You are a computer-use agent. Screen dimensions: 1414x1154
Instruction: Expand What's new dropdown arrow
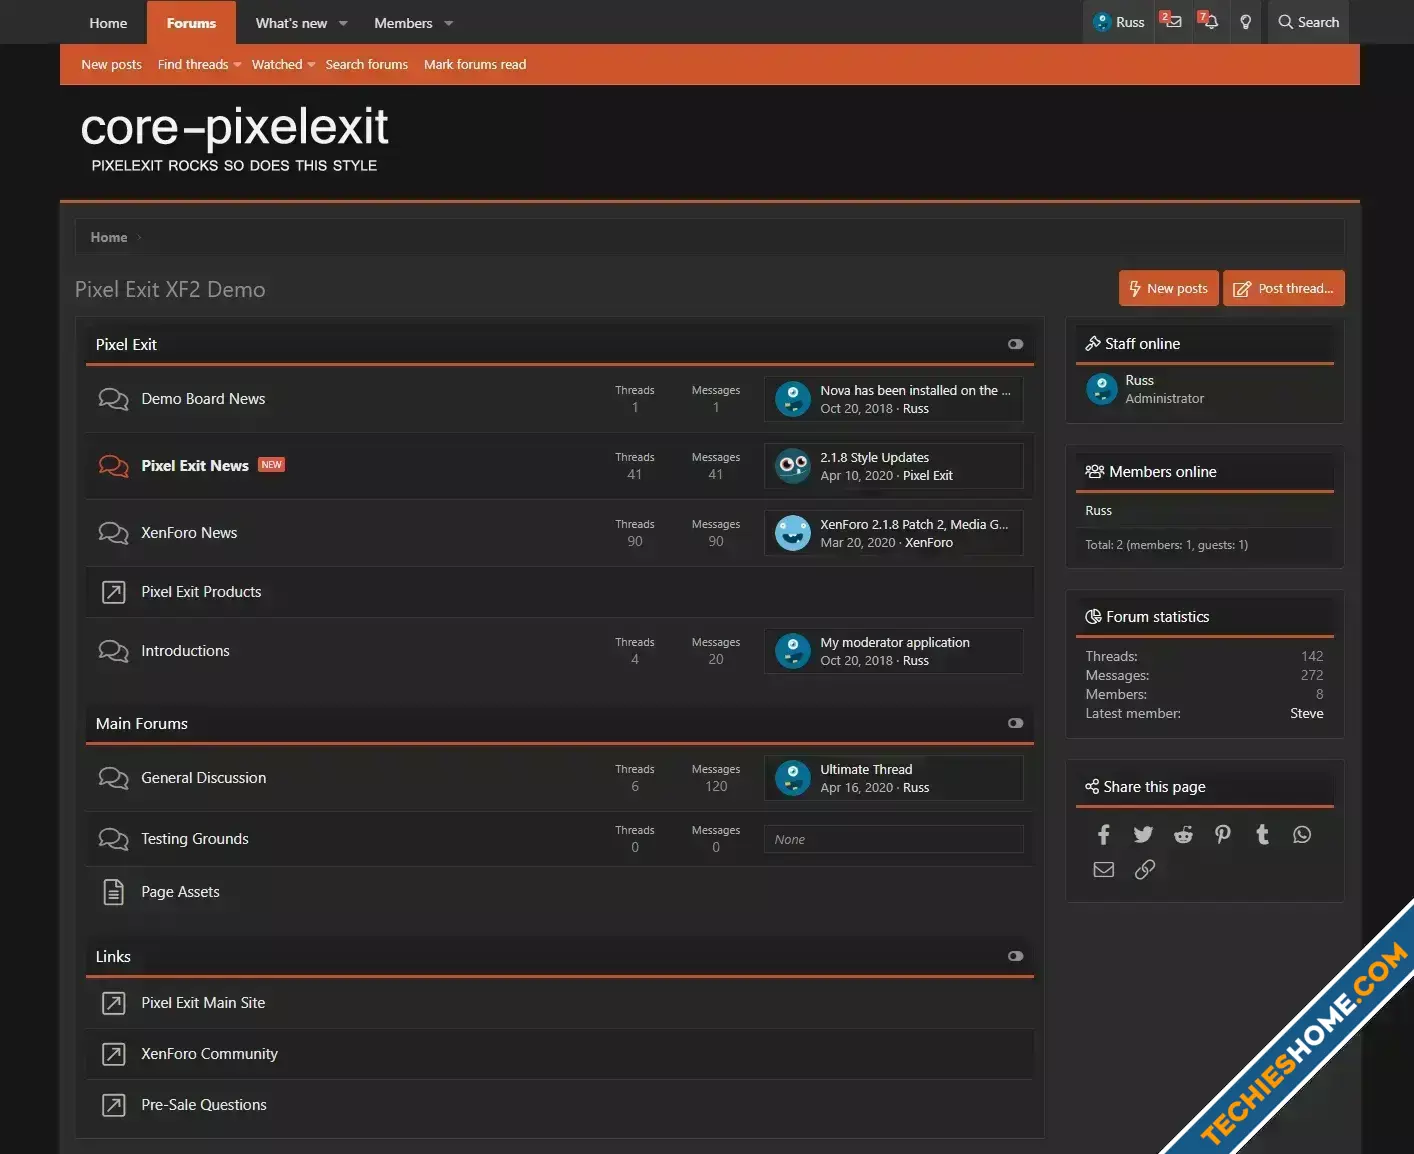[343, 23]
